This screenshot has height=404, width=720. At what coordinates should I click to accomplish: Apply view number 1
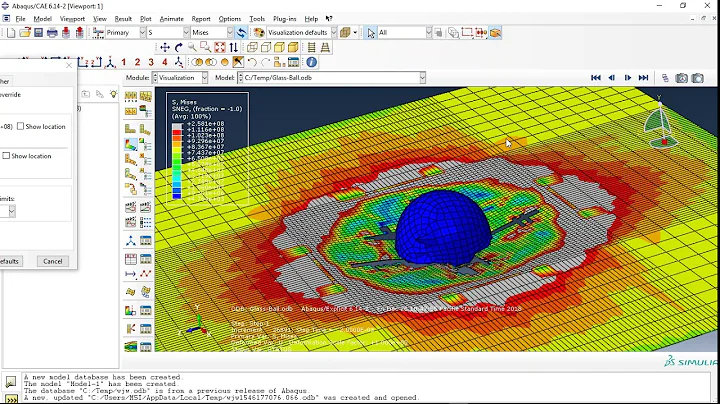[124, 62]
